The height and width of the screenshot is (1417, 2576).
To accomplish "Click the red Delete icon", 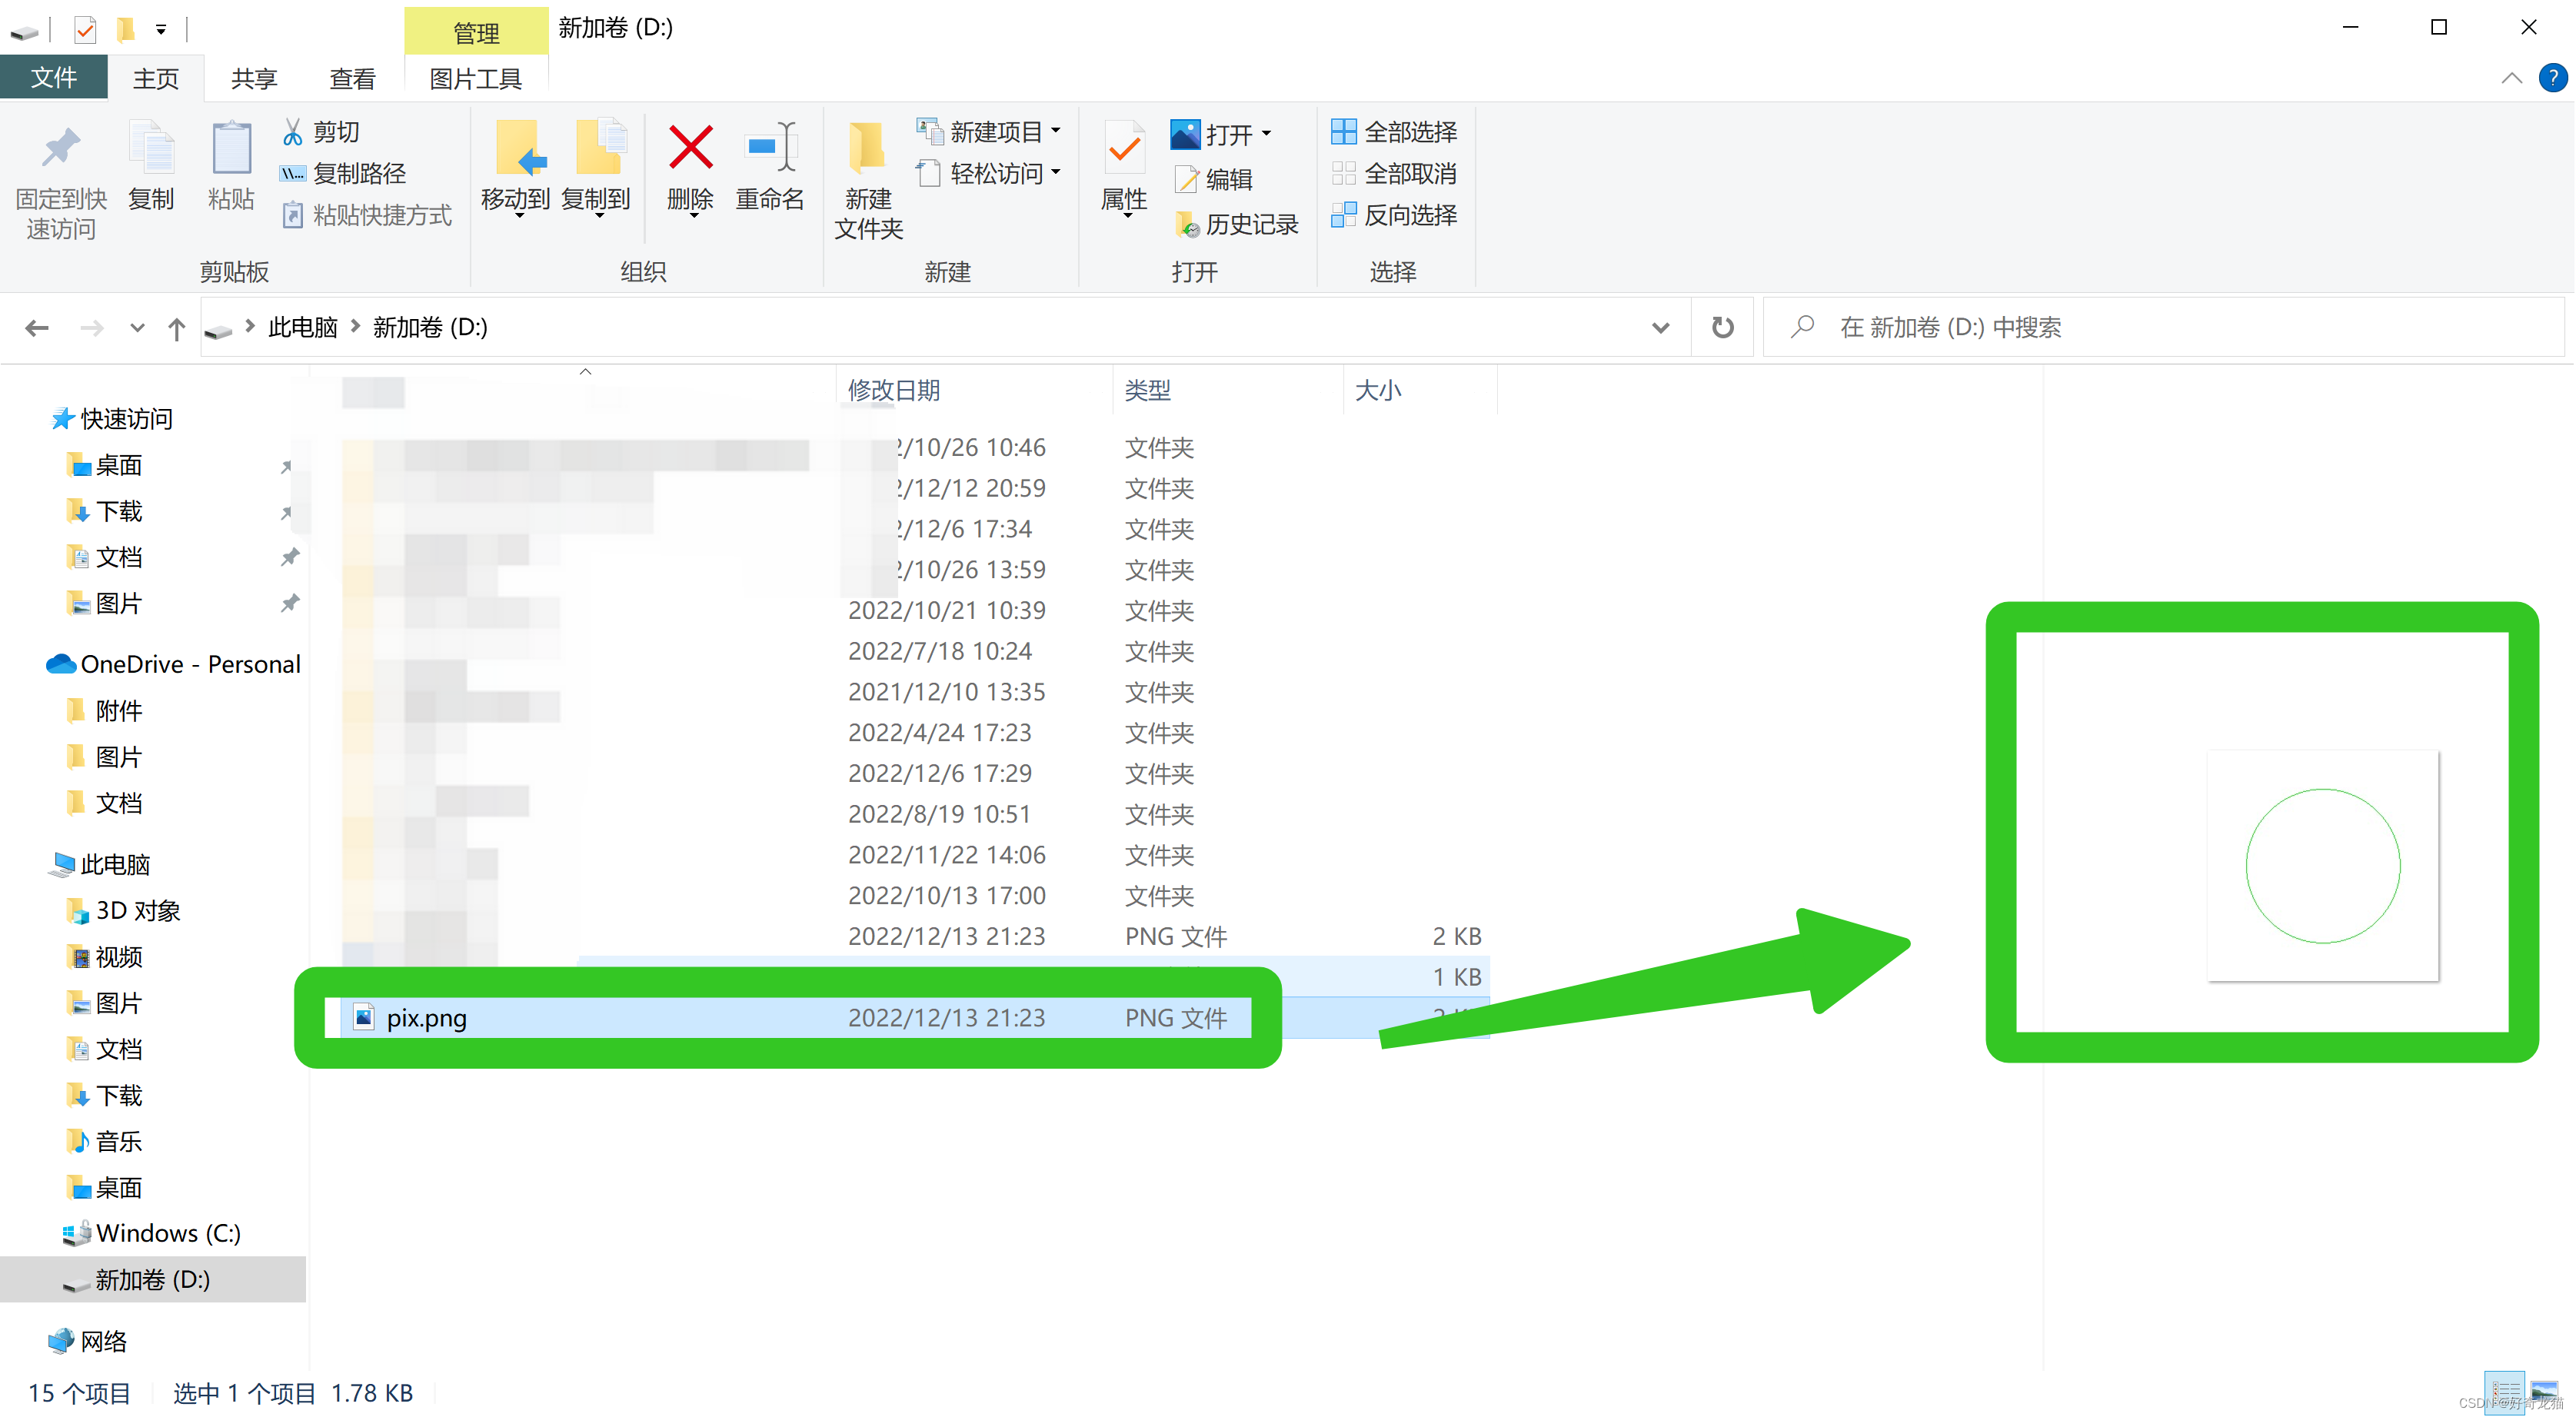I will 690,148.
